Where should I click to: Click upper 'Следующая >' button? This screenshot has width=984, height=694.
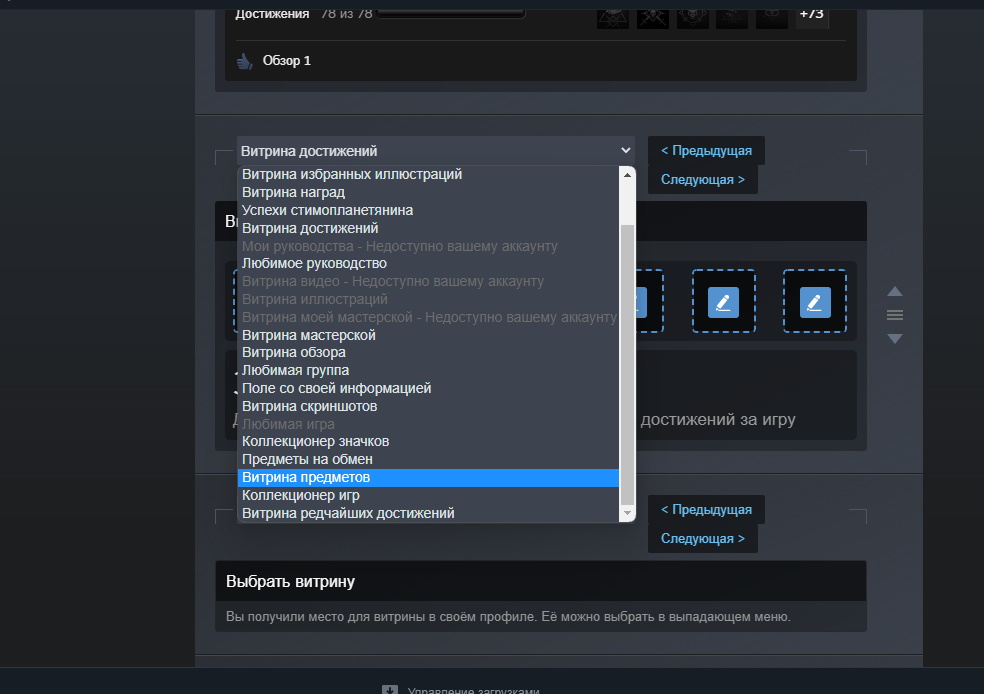pyautogui.click(x=702, y=179)
